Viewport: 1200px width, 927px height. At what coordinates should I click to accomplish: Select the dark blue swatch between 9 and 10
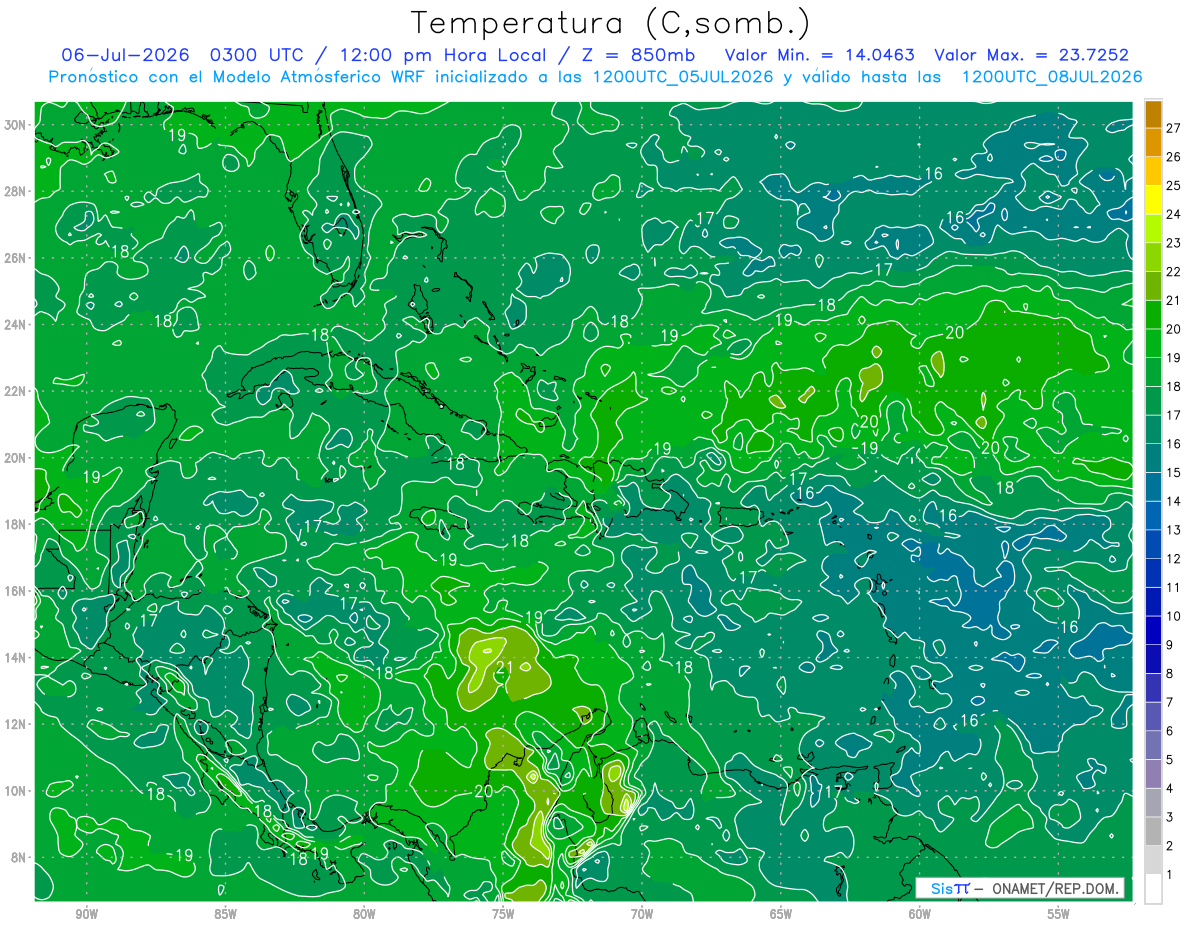1153,631
